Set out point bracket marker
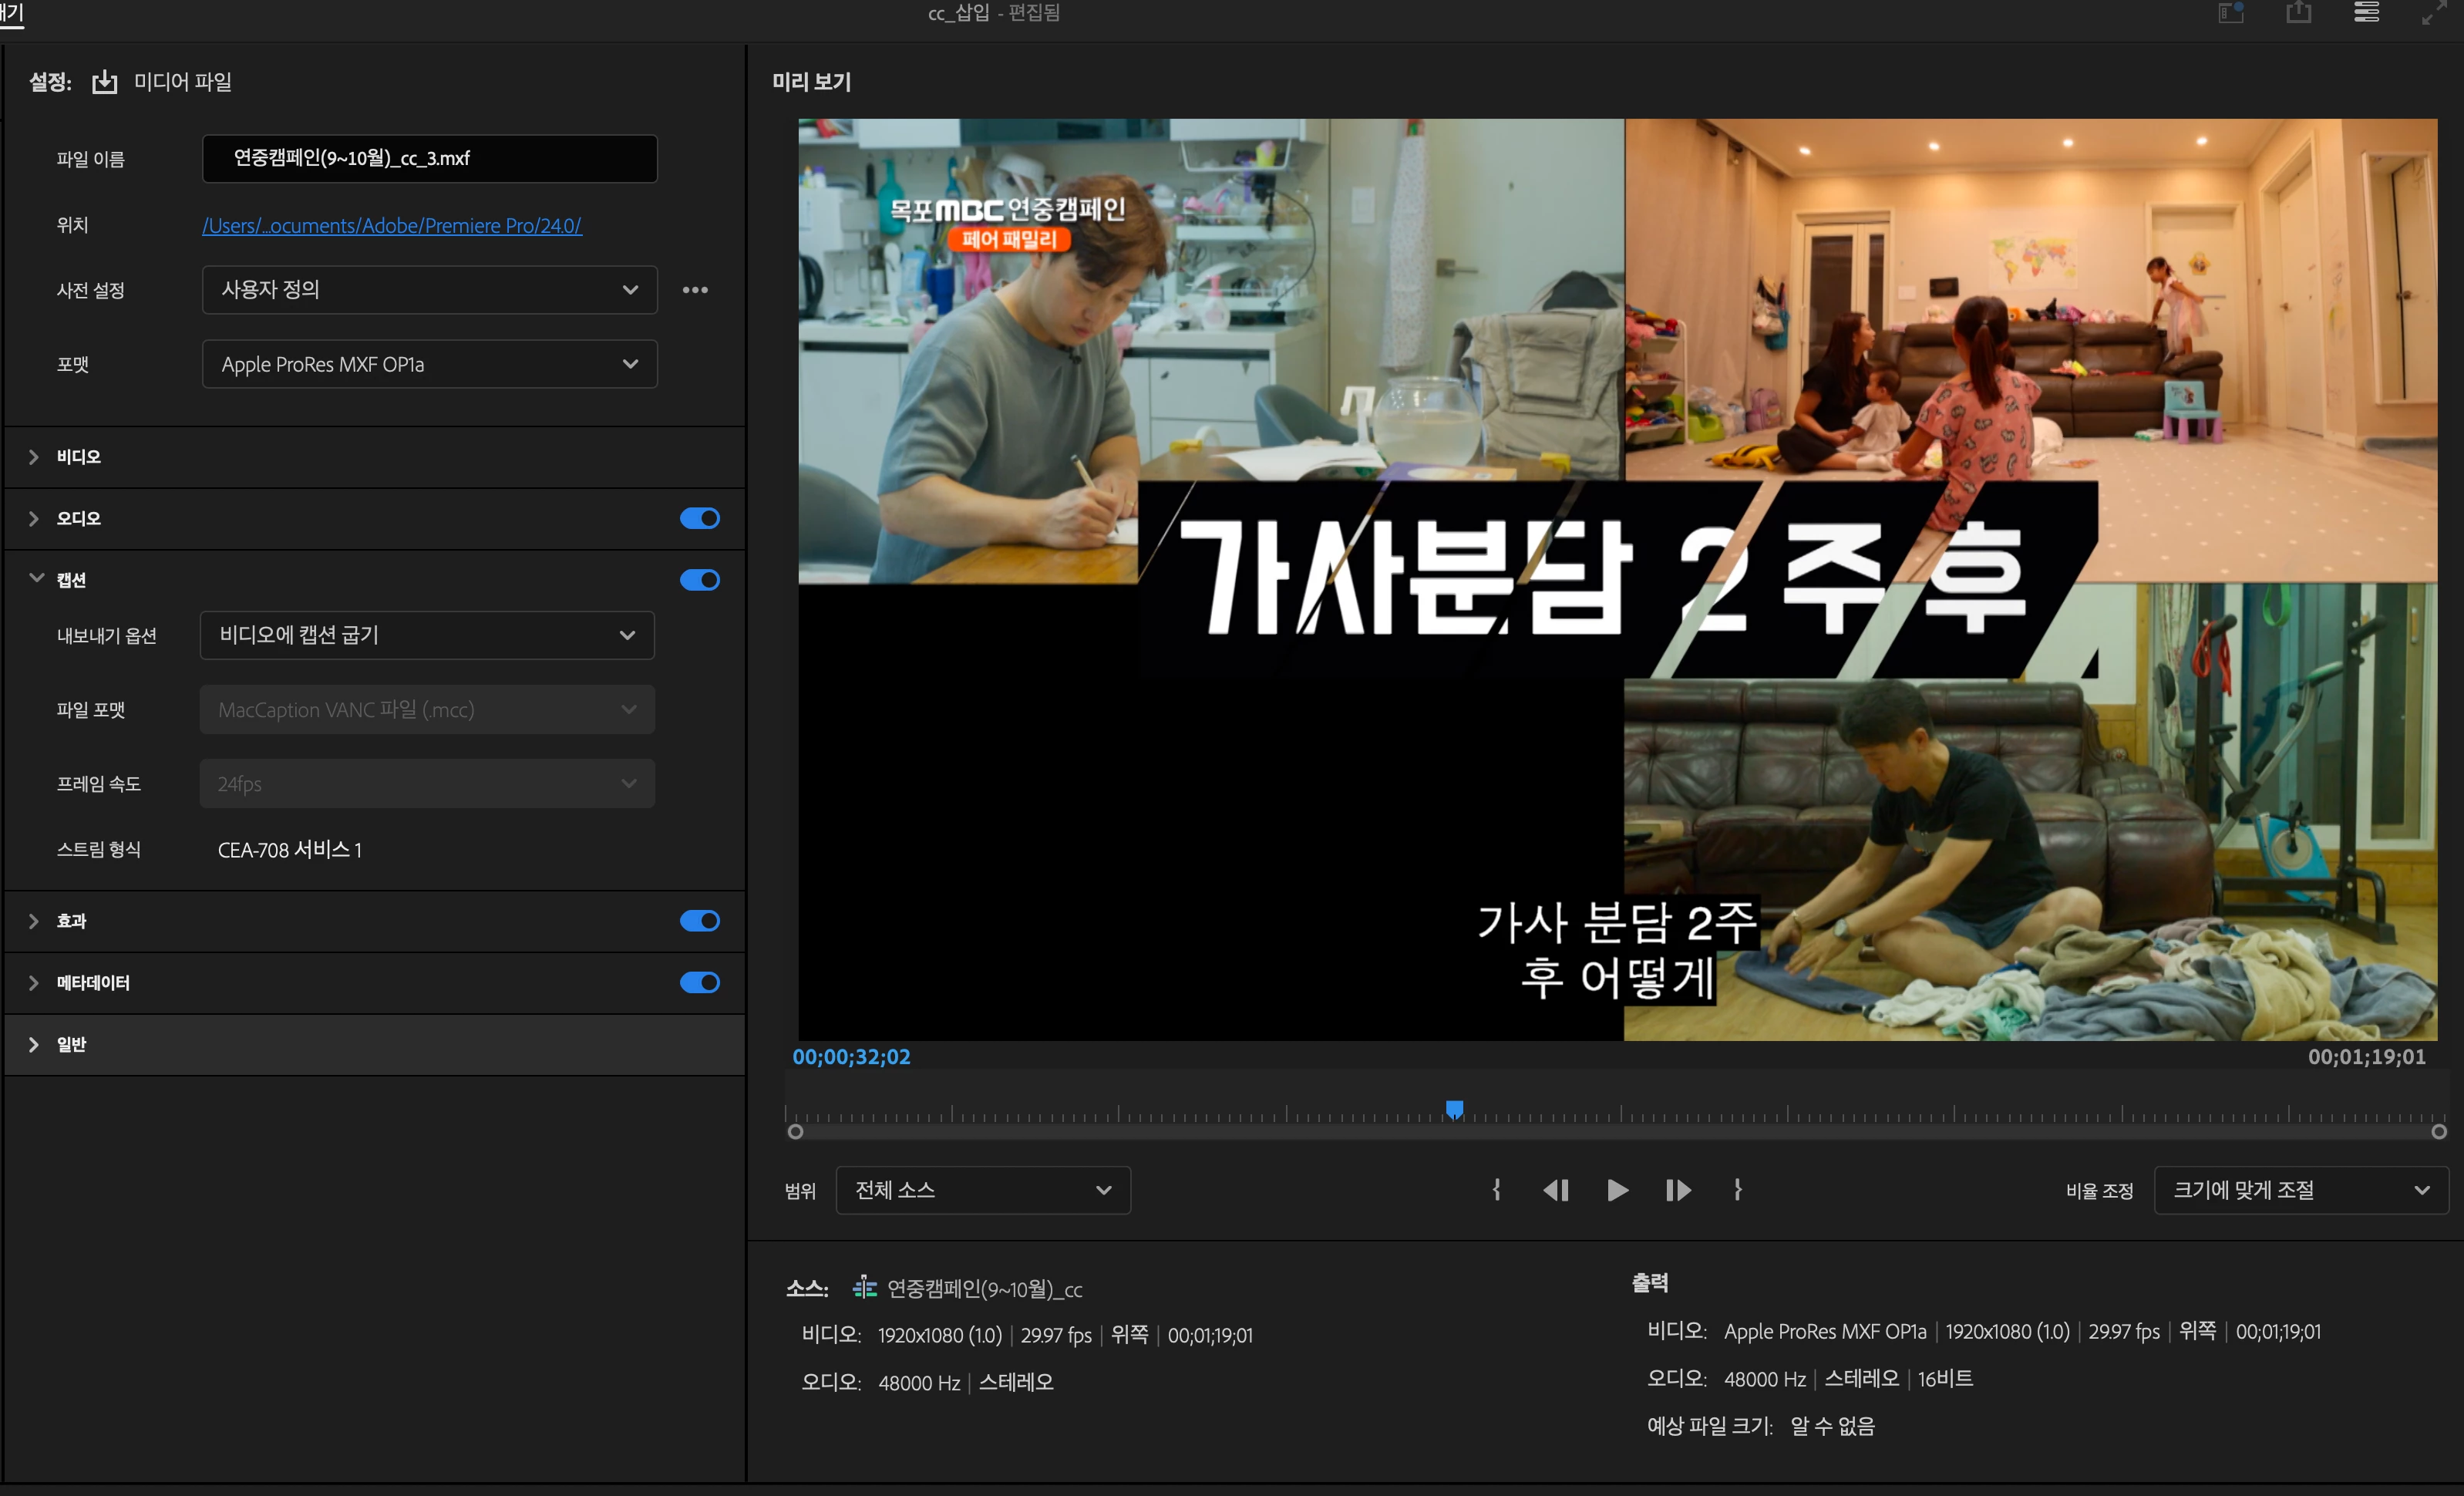Viewport: 2464px width, 1496px height. [x=1738, y=1190]
